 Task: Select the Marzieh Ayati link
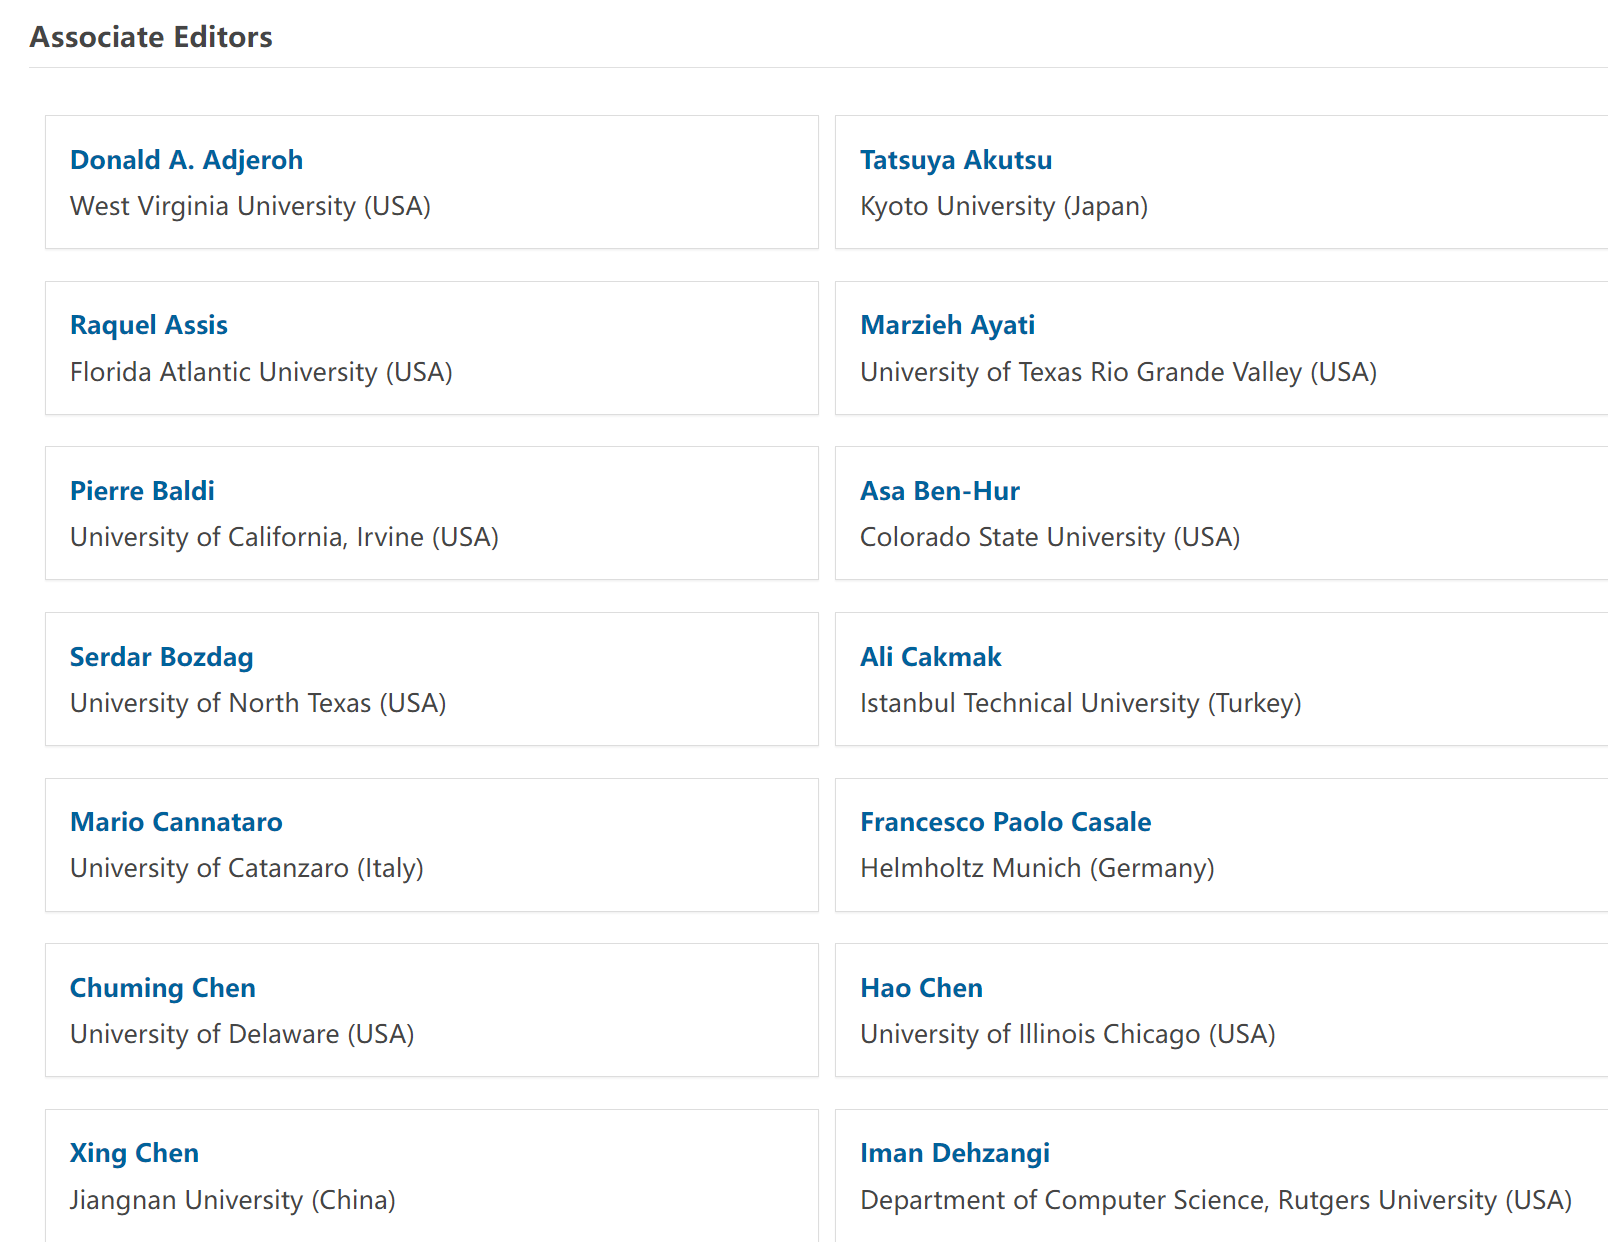click(x=947, y=325)
